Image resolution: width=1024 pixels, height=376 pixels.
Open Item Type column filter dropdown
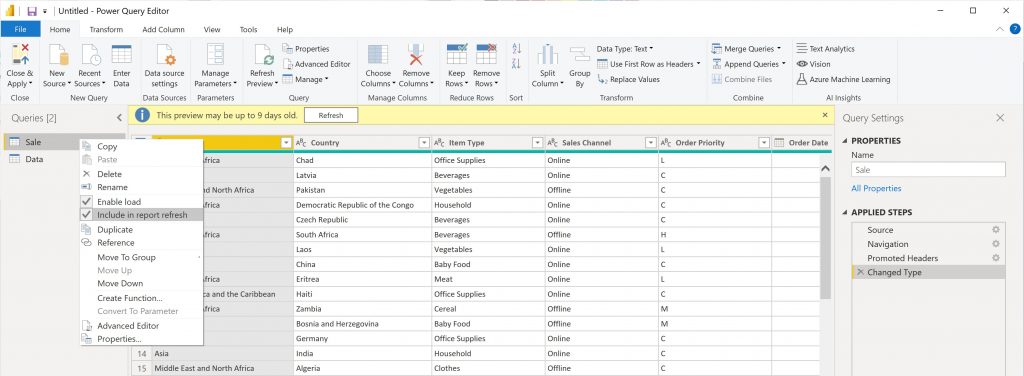[537, 143]
